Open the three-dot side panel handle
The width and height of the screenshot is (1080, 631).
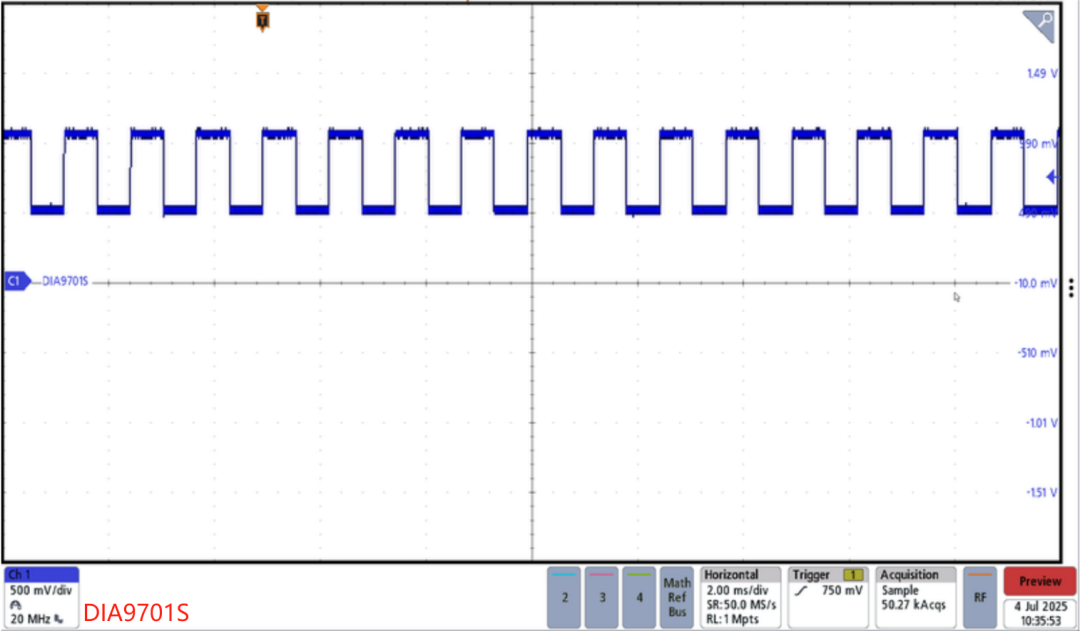[x=1071, y=283]
